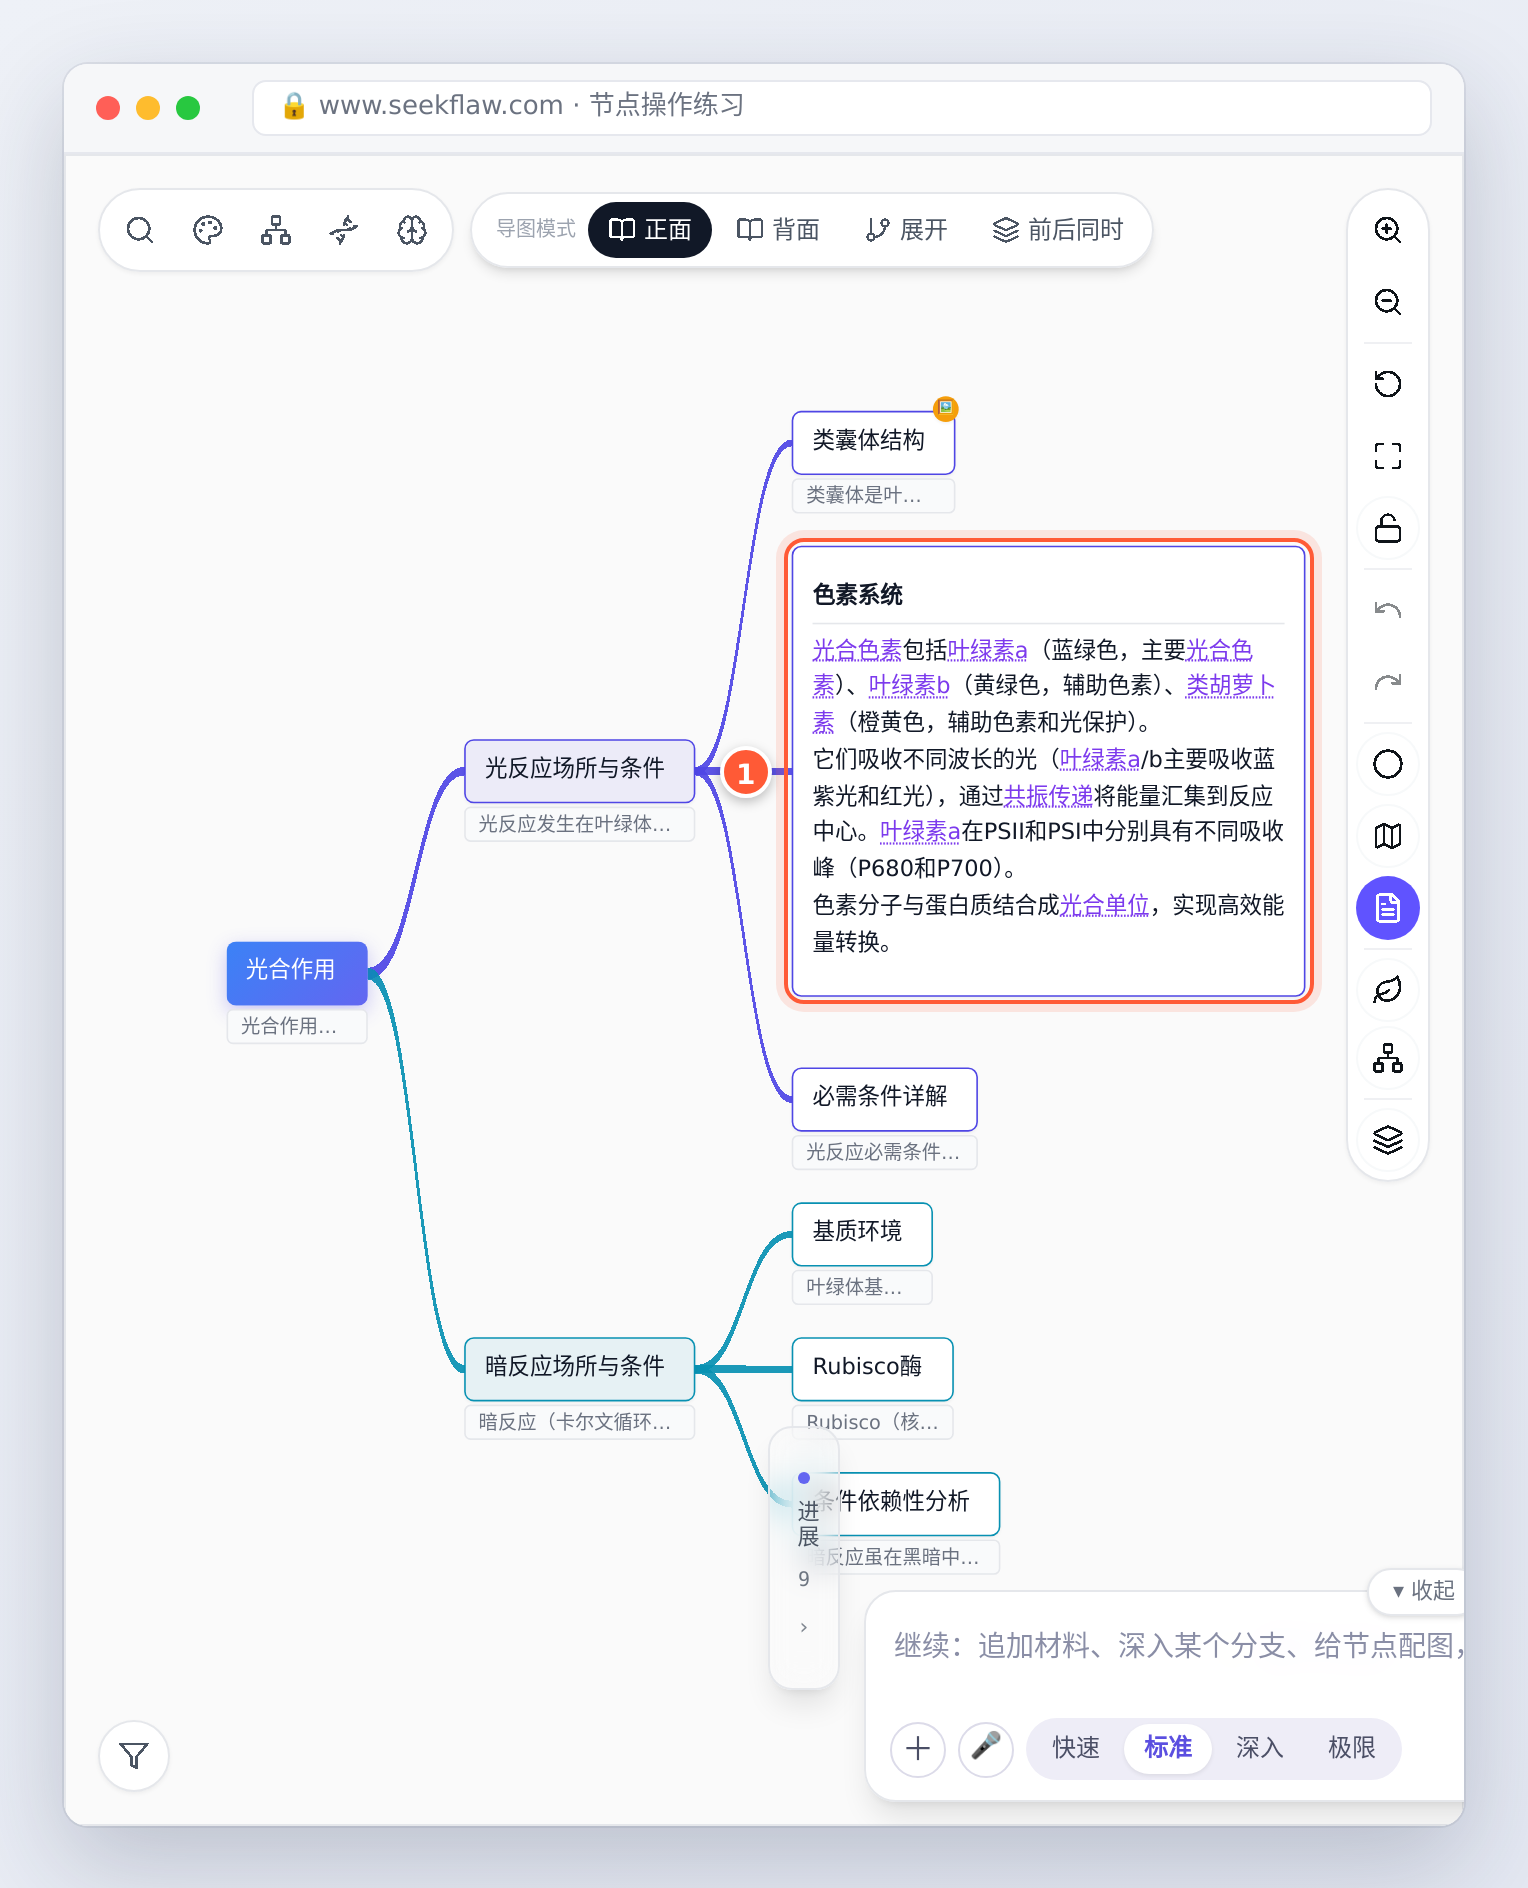Screen dimensions: 1528x1888
Task: Open the 叶绿素b link
Action: (x=909, y=686)
